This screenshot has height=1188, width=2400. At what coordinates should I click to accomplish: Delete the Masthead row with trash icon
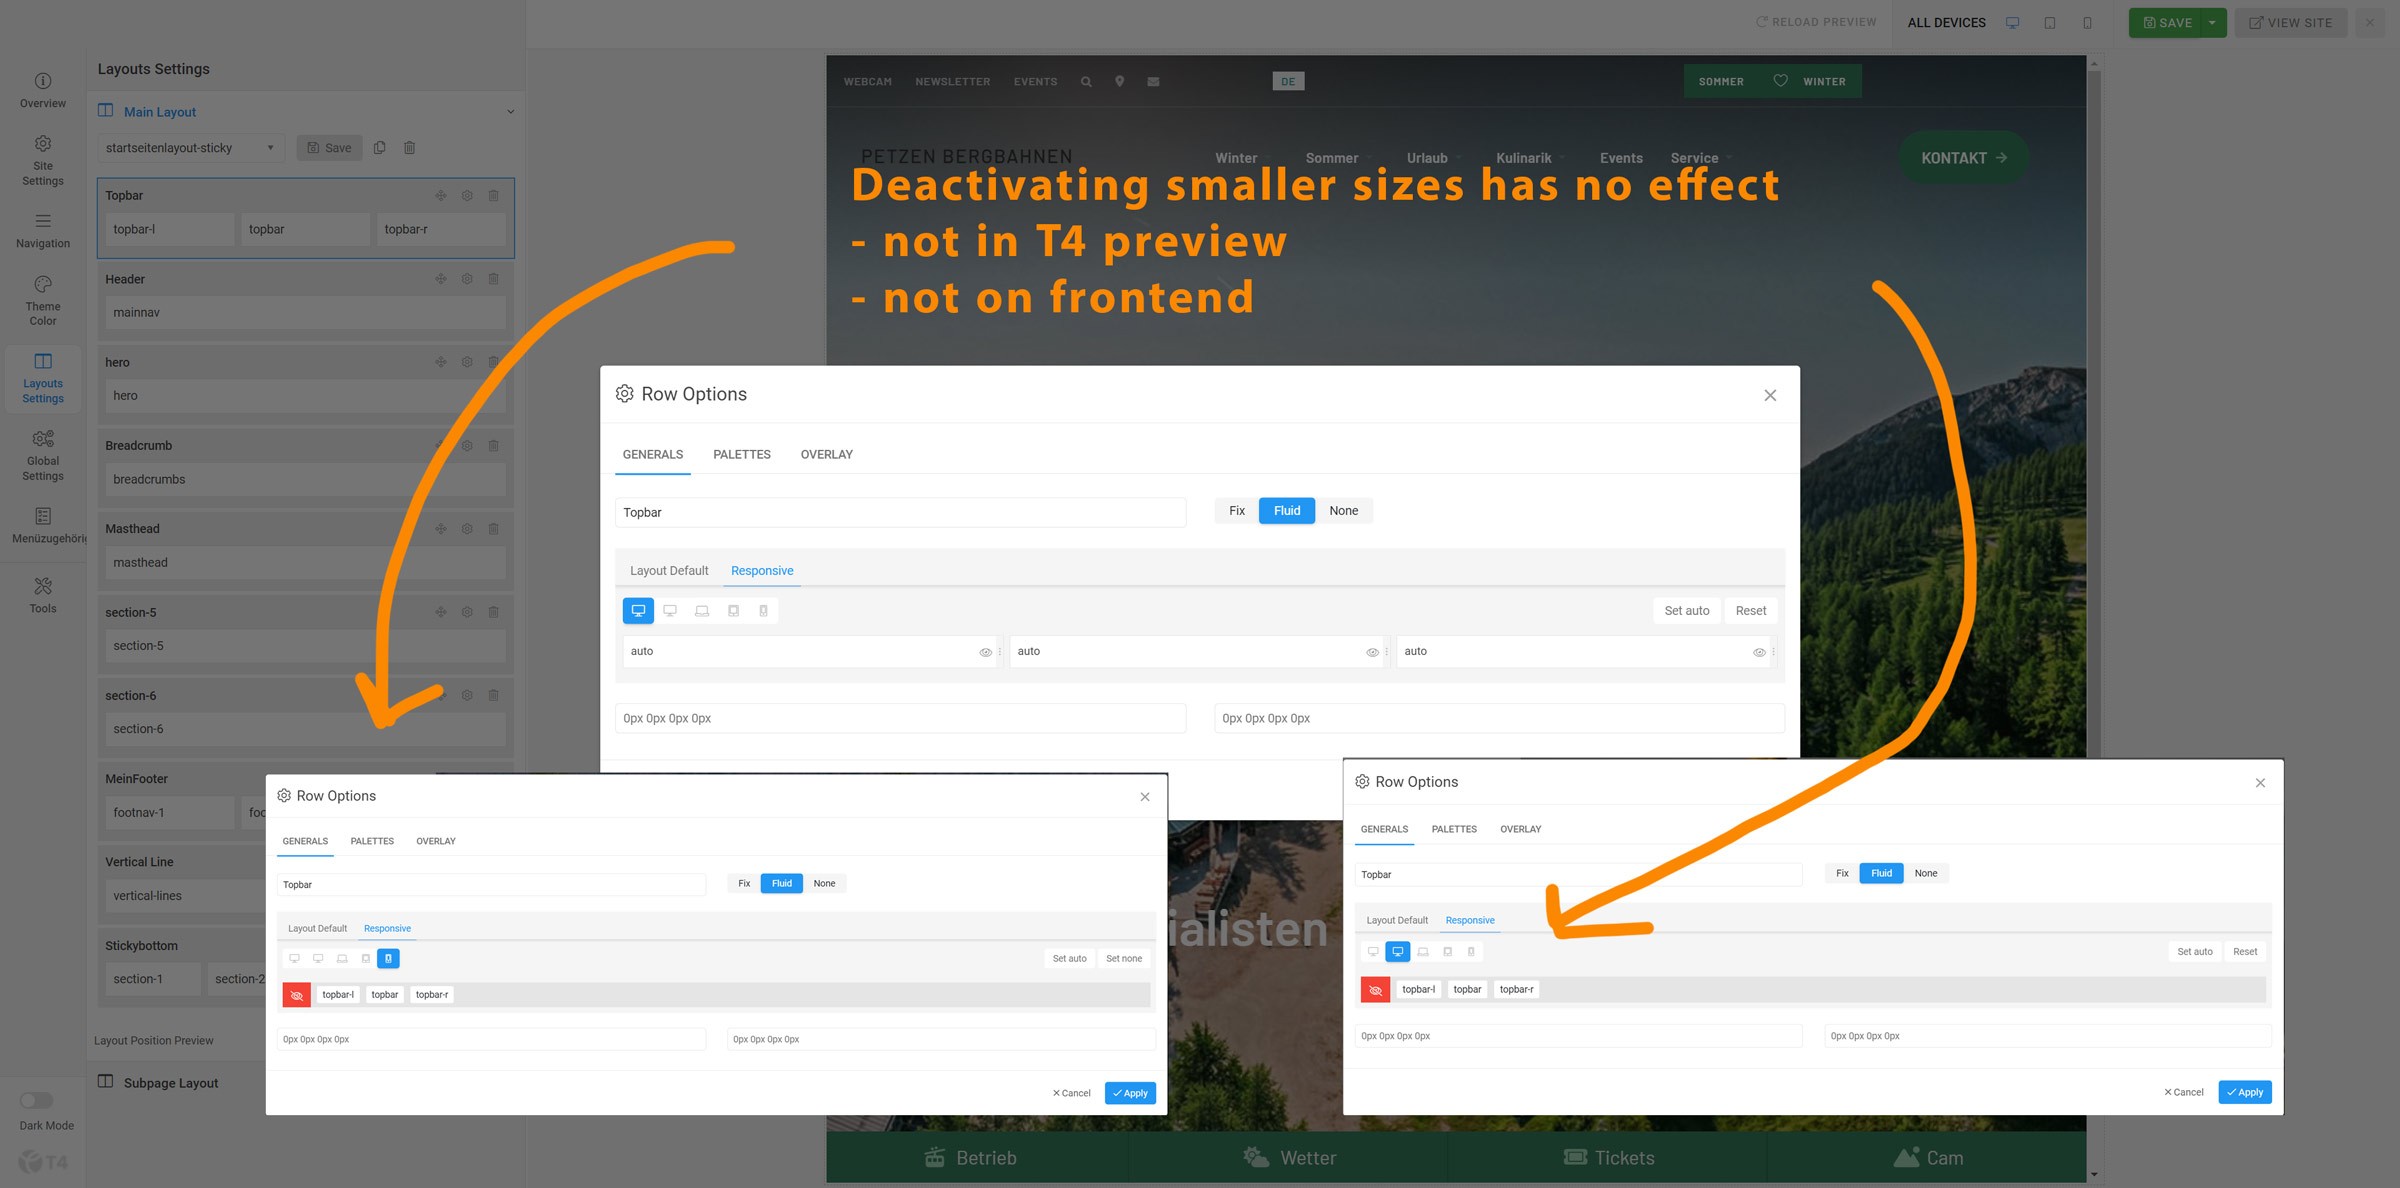pyautogui.click(x=493, y=528)
